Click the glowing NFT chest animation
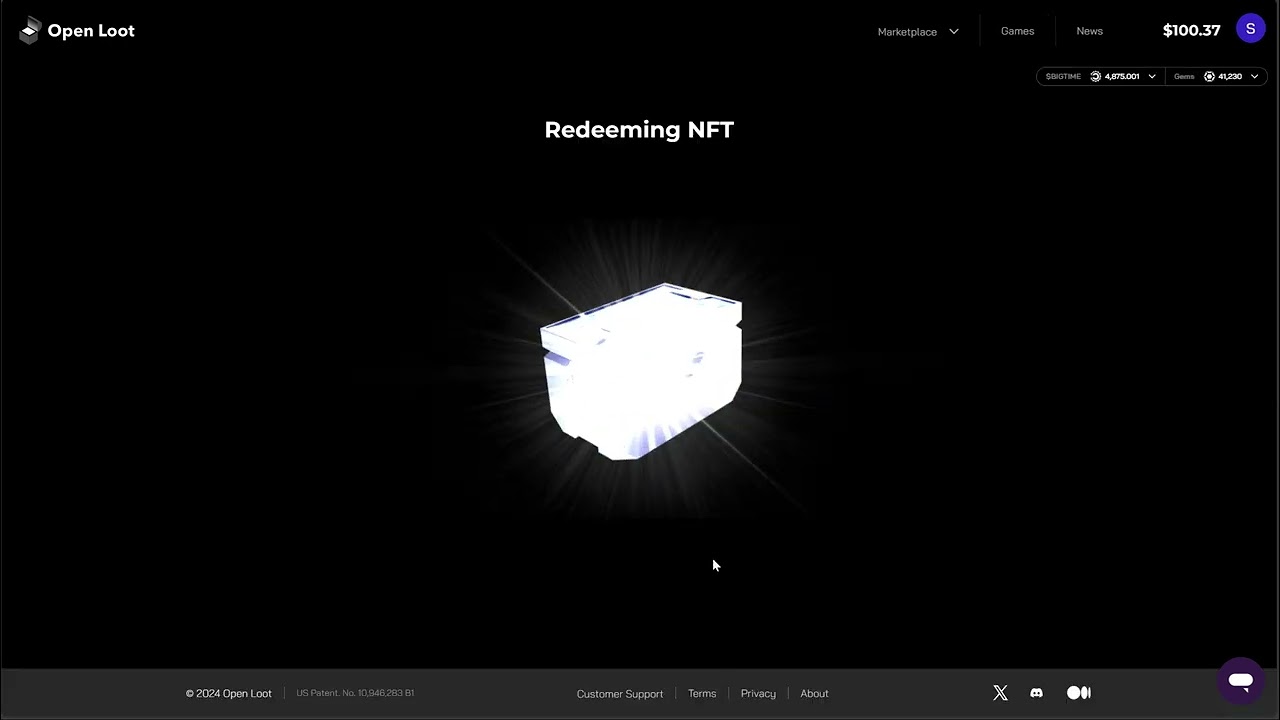Viewport: 1280px width, 720px height. [641, 371]
